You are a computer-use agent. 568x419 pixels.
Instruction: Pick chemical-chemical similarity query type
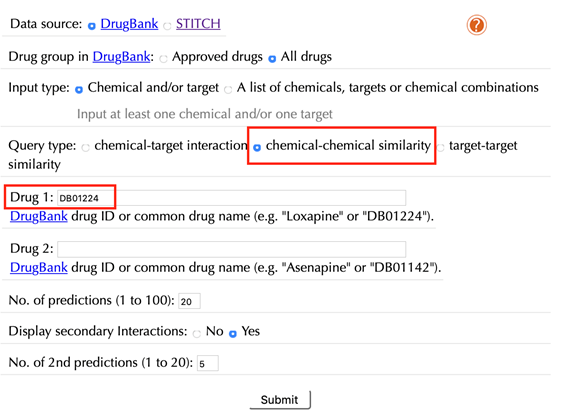(x=257, y=147)
